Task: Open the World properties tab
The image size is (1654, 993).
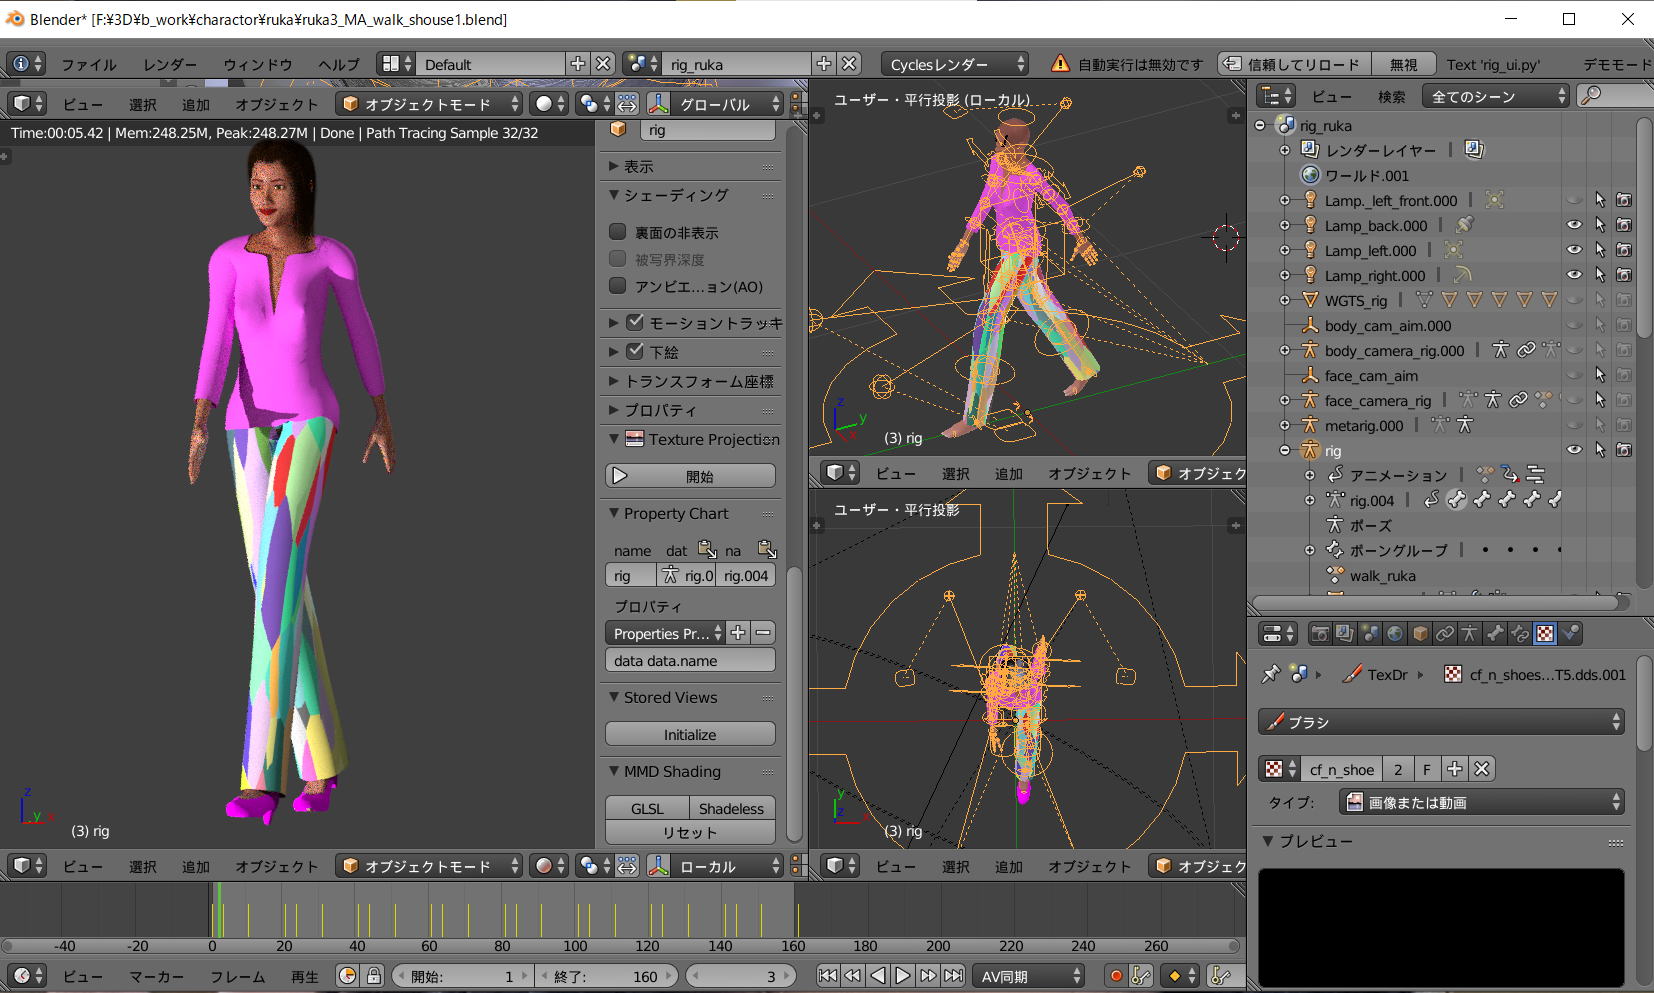Action: click(x=1395, y=634)
